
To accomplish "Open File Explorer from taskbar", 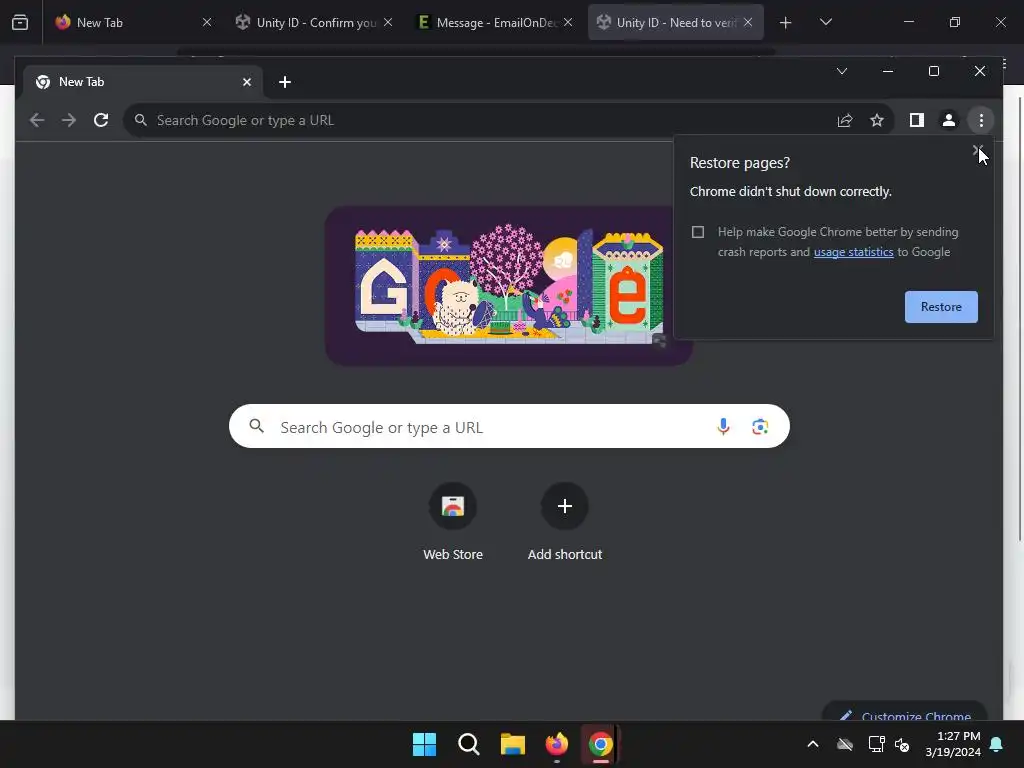I will (x=513, y=744).
